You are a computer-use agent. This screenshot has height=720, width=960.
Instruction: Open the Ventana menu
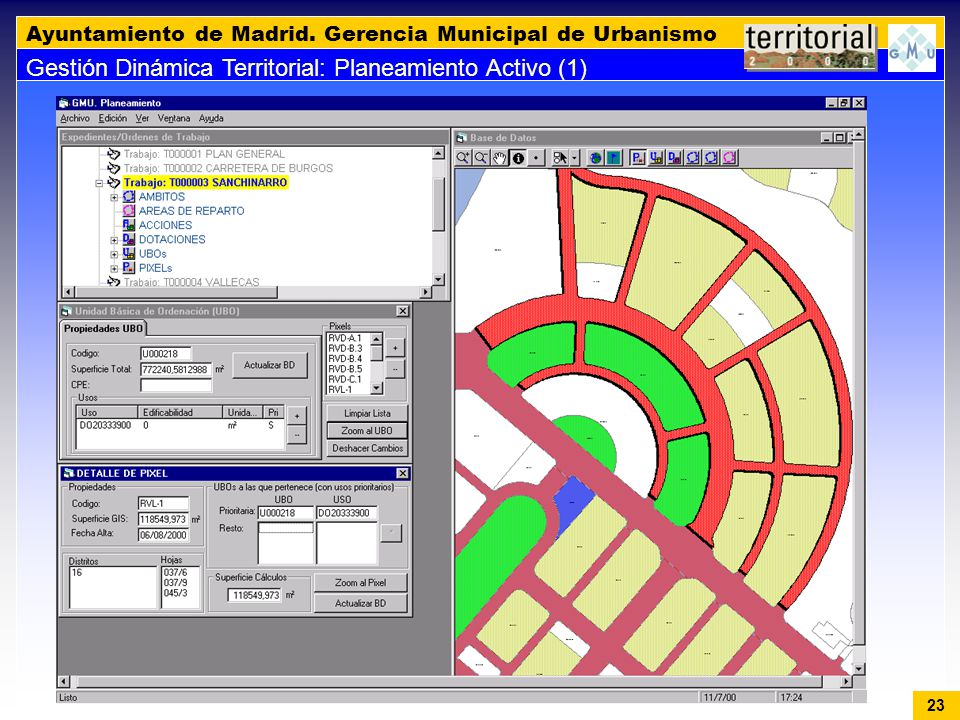coord(174,118)
